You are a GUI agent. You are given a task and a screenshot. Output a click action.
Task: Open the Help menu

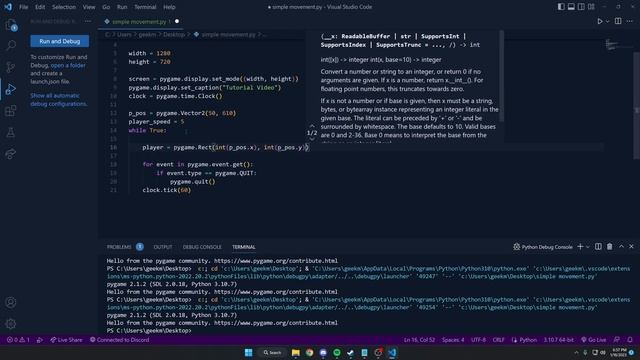click(169, 7)
